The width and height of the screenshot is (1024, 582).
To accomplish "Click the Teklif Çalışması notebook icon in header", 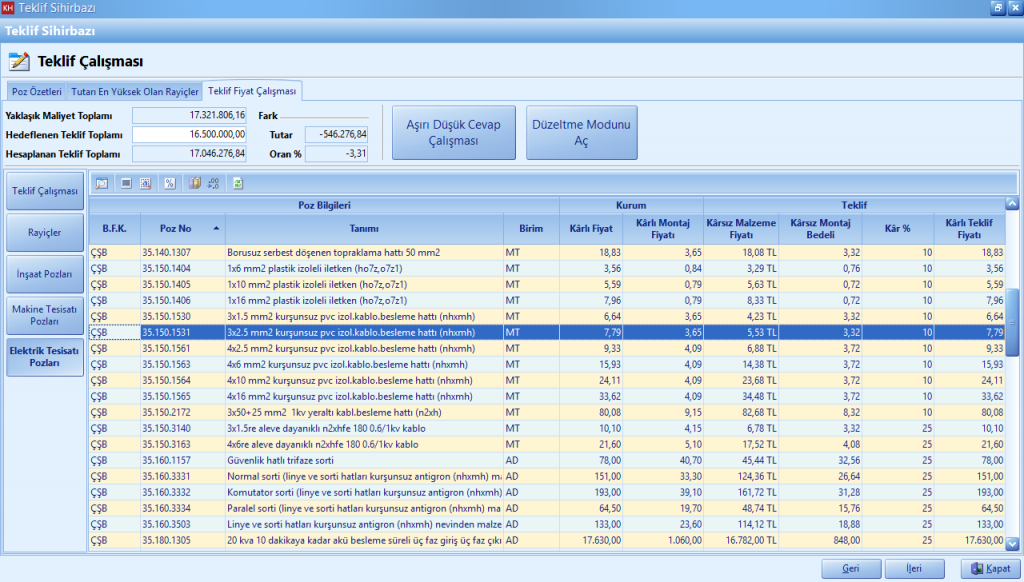I will pyautogui.click(x=19, y=61).
